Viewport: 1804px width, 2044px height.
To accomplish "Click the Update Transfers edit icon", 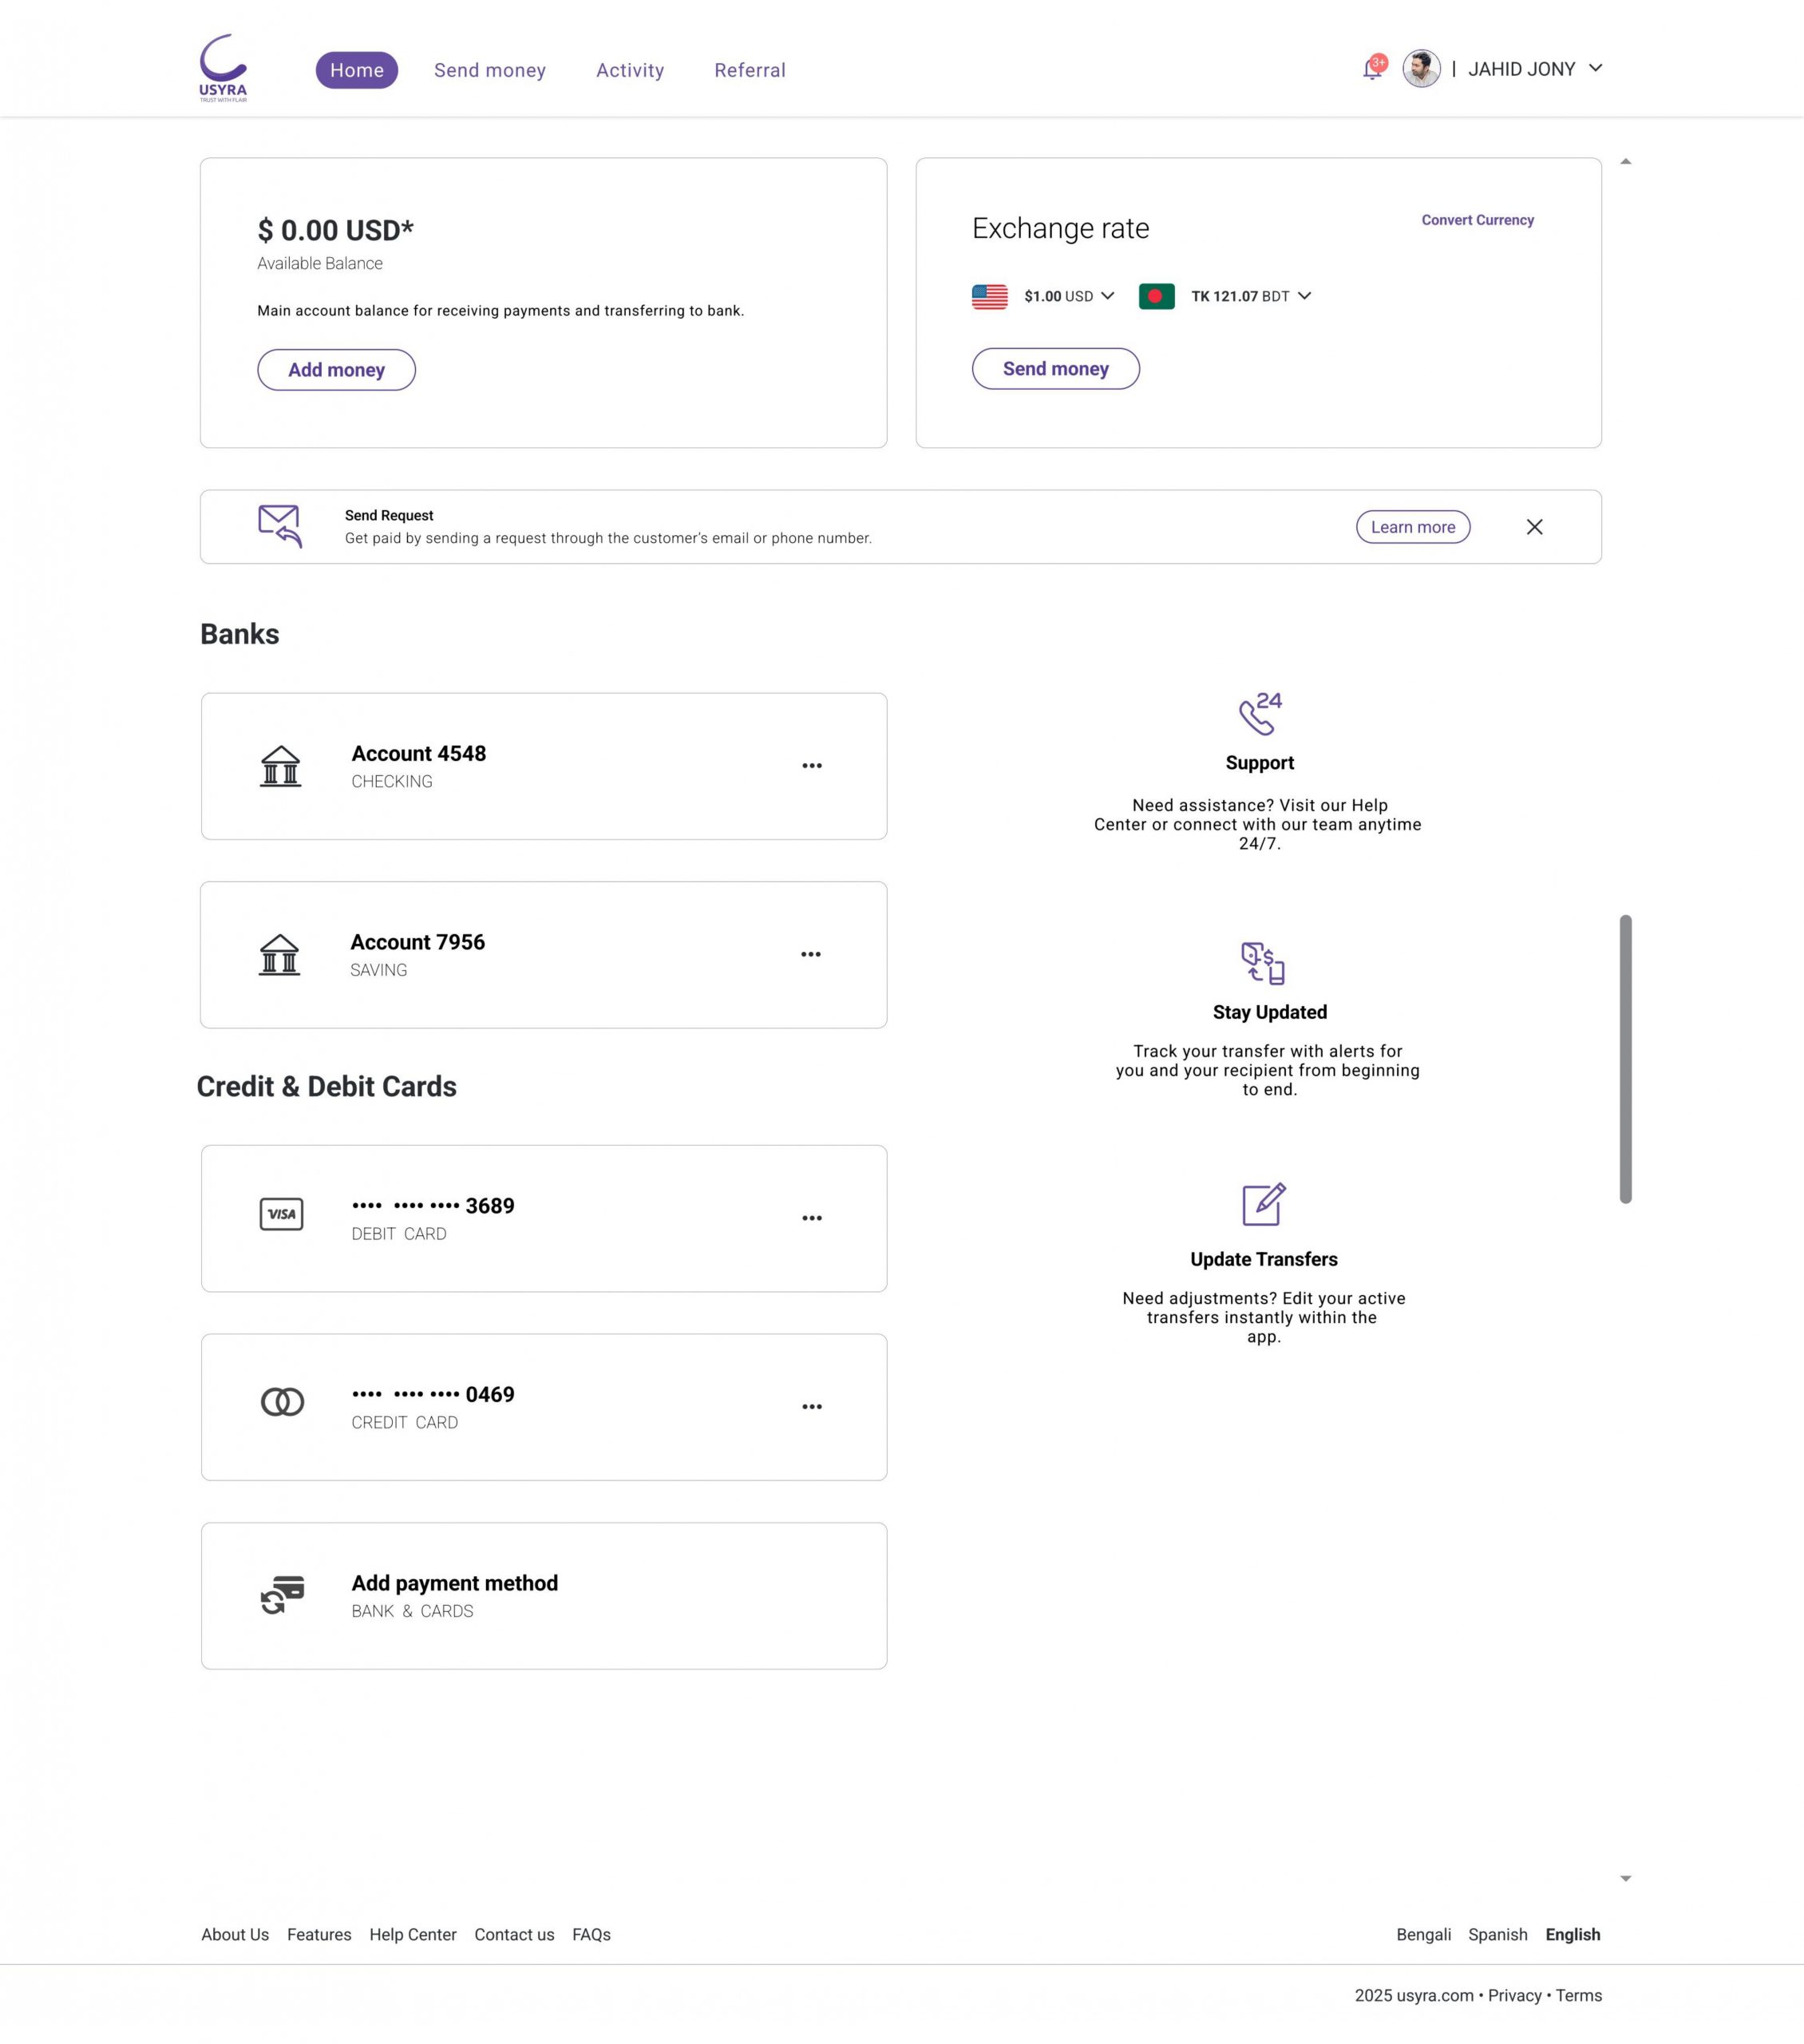I will pos(1263,1204).
